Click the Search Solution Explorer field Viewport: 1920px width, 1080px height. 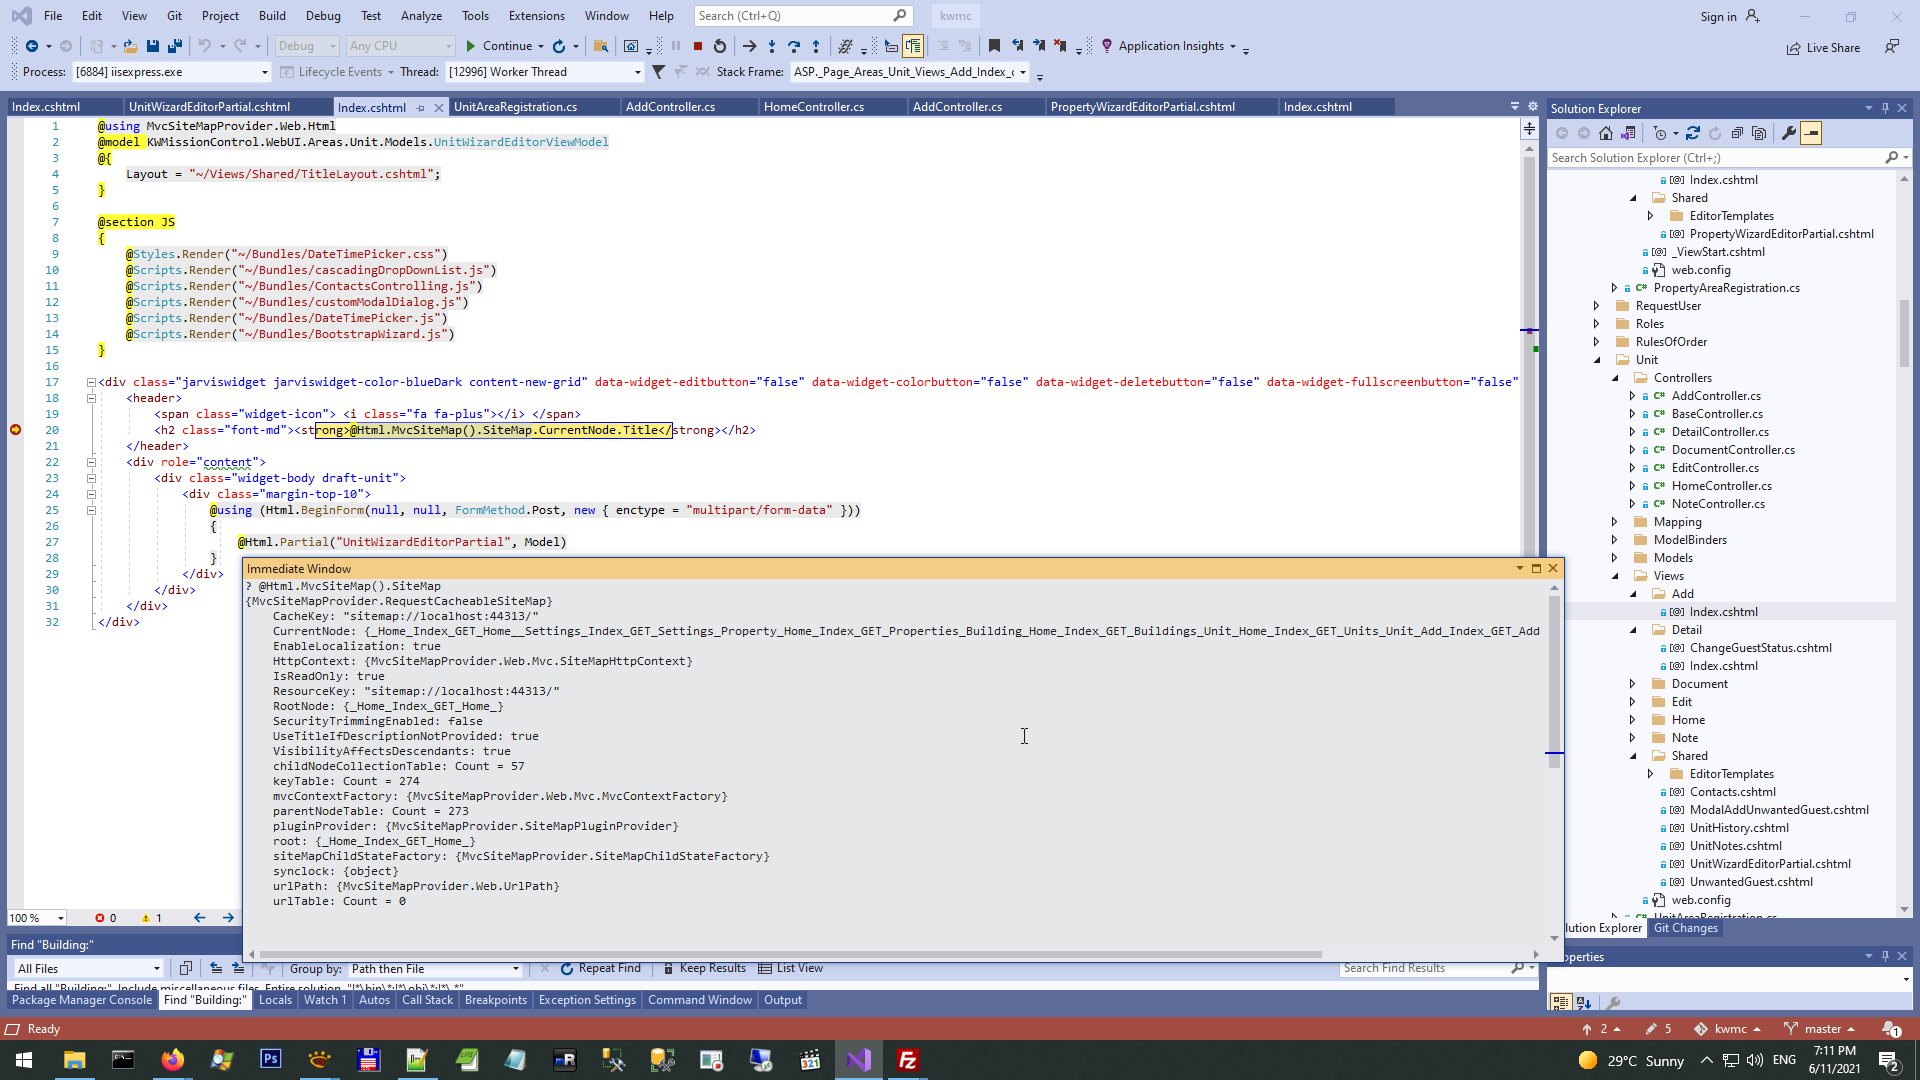[x=1714, y=158]
